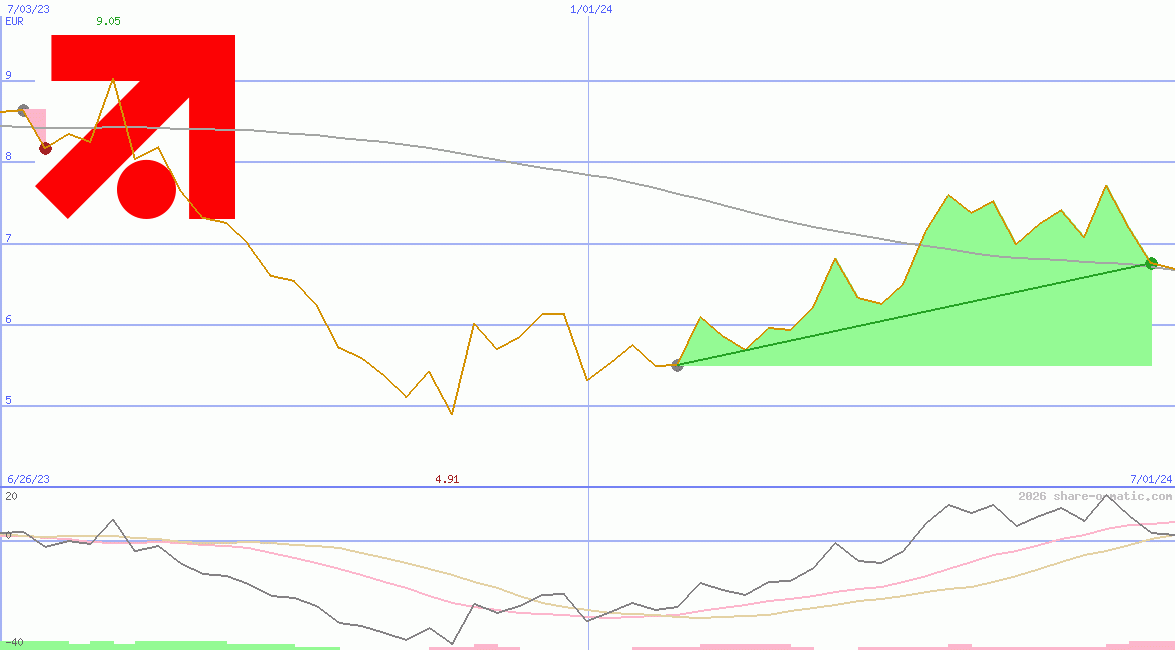1175x650 pixels.
Task: Click the 7/03/23 date label
Action: (x=28, y=9)
